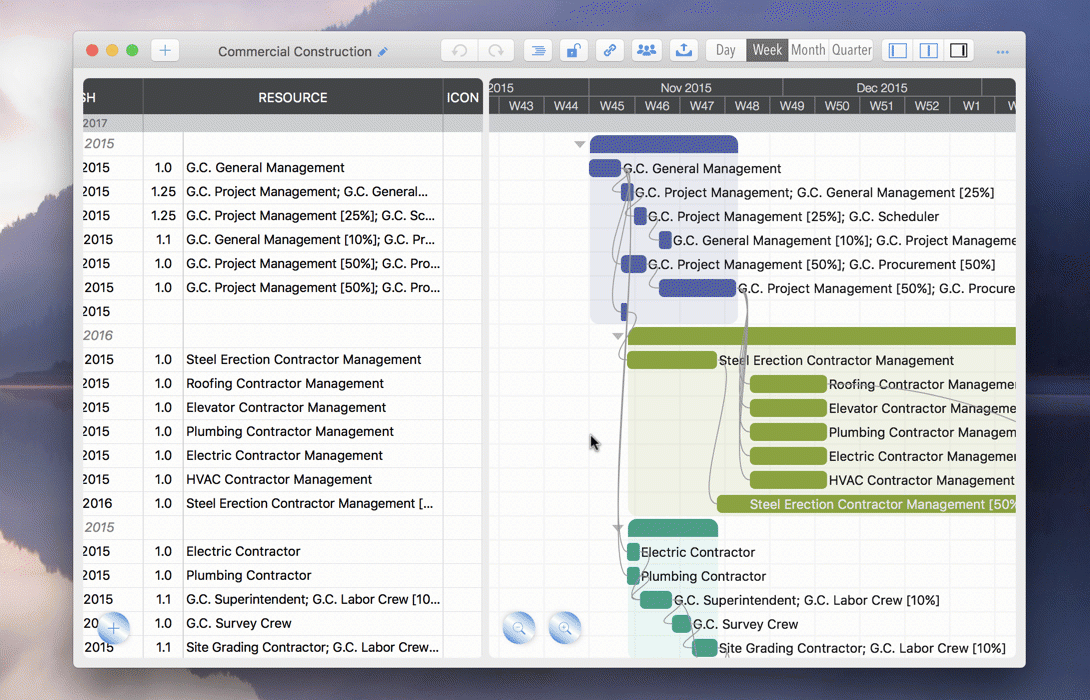Click the ICON column header
The height and width of the screenshot is (700, 1090).
pyautogui.click(x=462, y=97)
